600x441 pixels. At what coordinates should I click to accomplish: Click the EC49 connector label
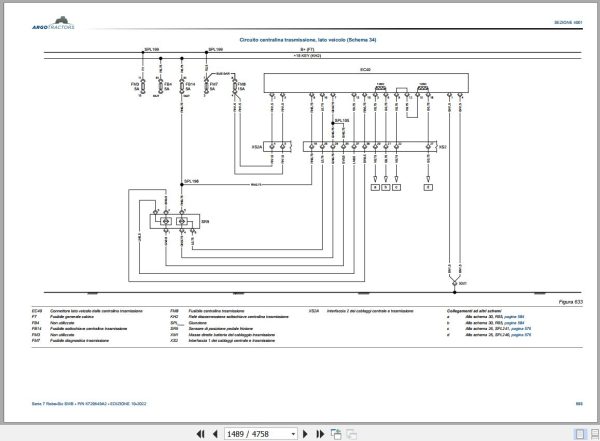(x=365, y=70)
